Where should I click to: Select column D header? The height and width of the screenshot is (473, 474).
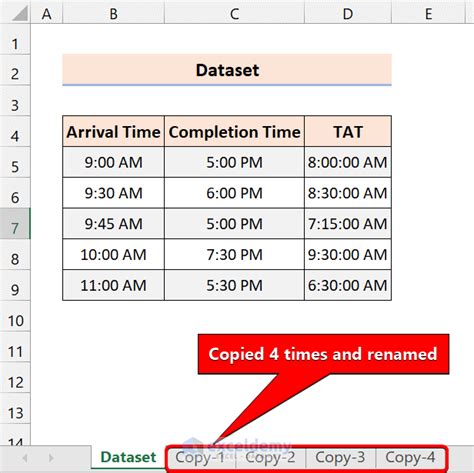pyautogui.click(x=348, y=14)
